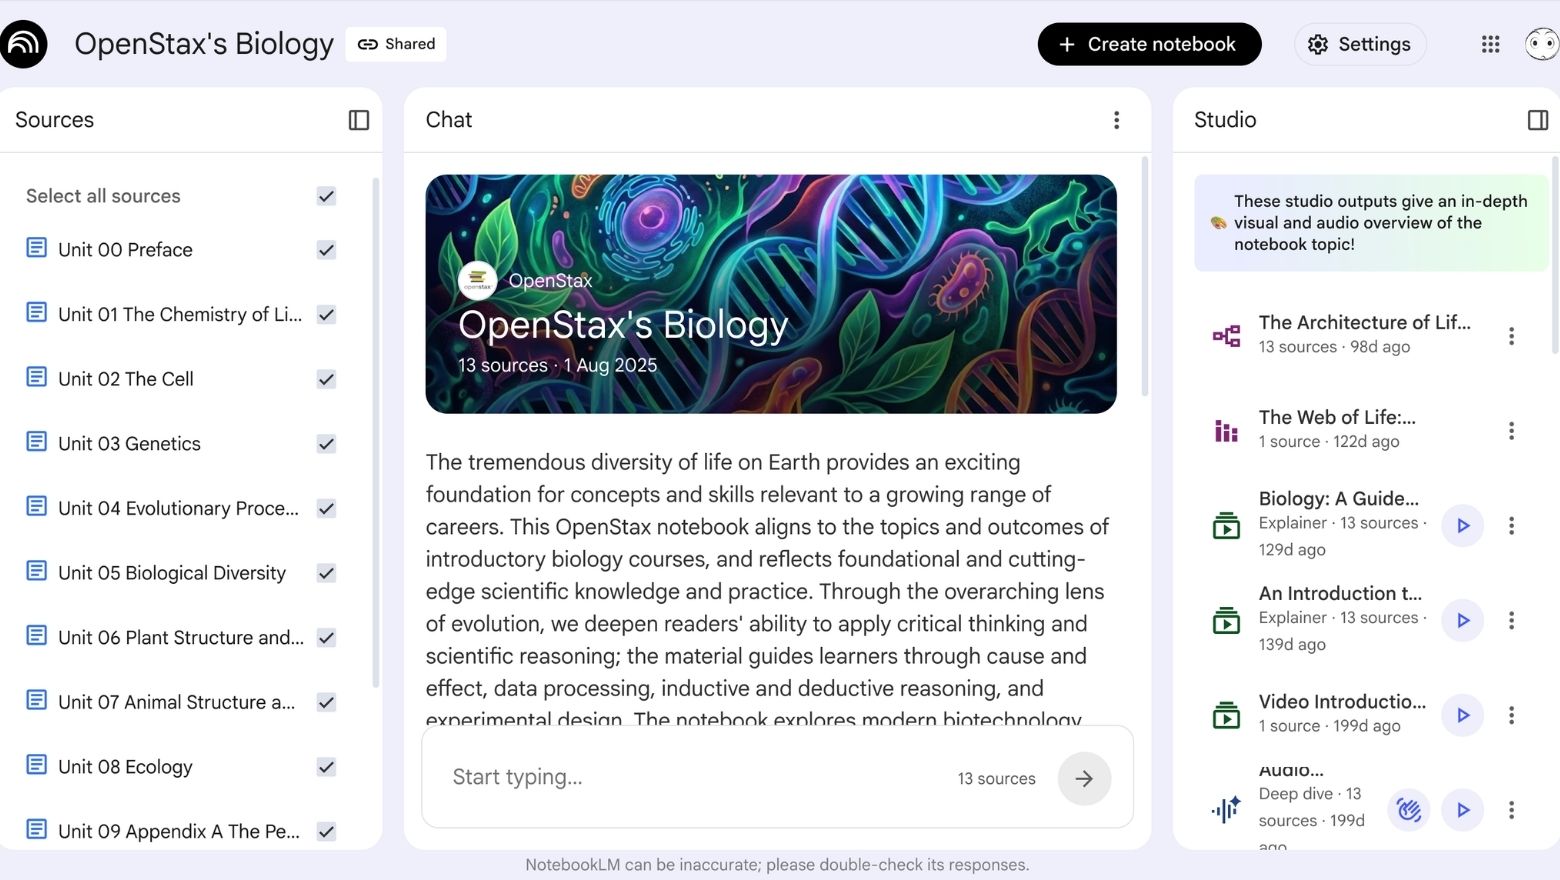Focus the Start typing chat input
Viewport: 1560px width, 880px height.
[690, 778]
